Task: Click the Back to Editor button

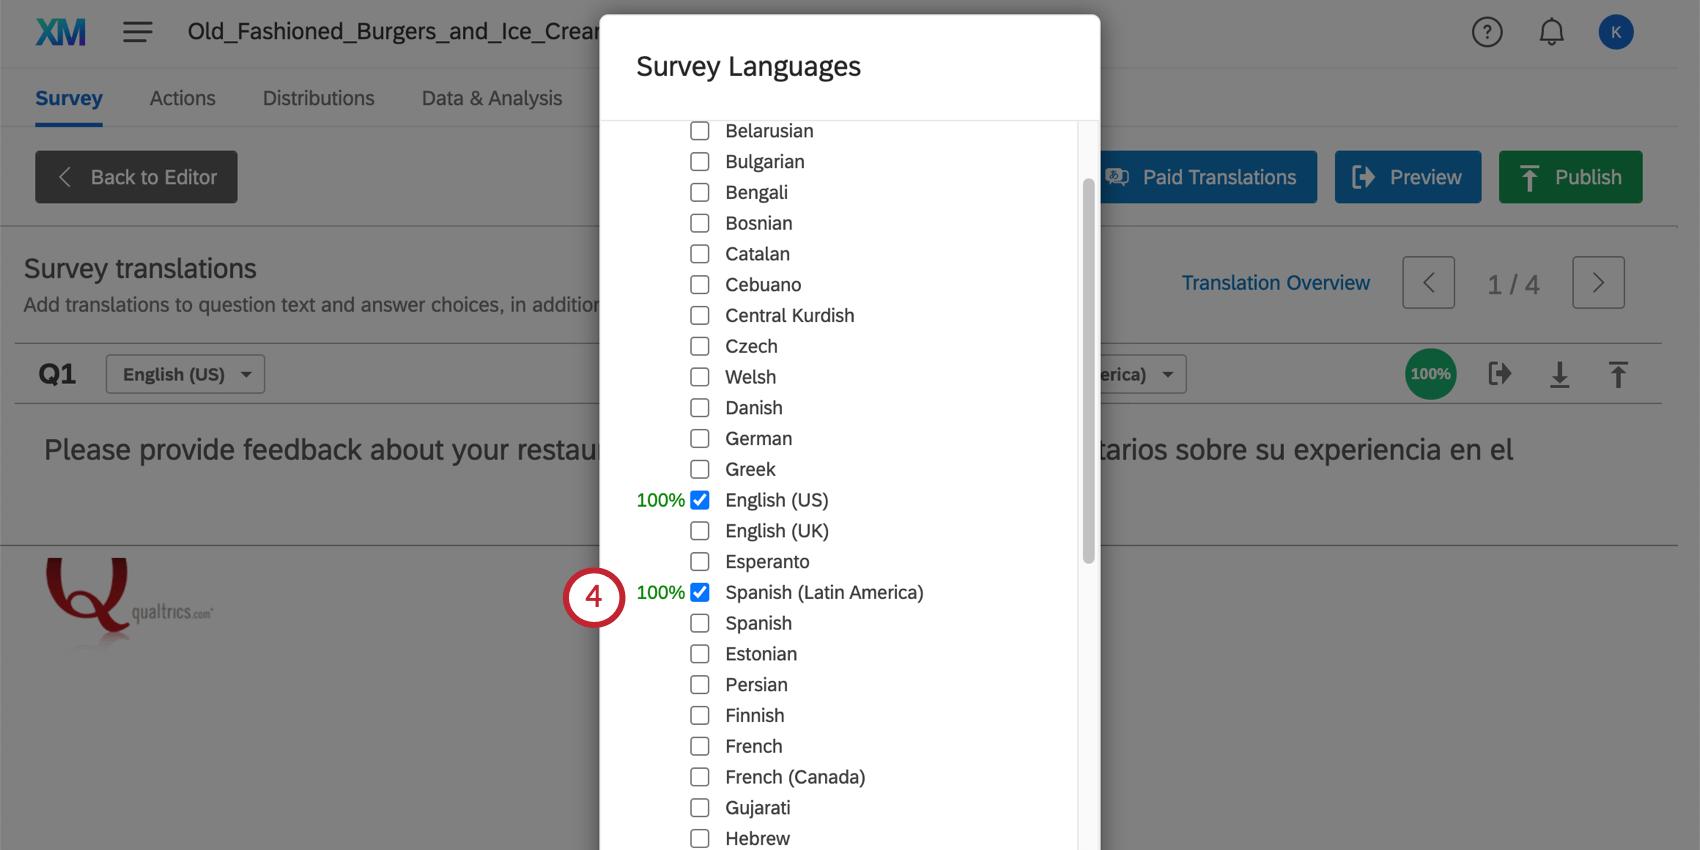Action: (x=136, y=177)
